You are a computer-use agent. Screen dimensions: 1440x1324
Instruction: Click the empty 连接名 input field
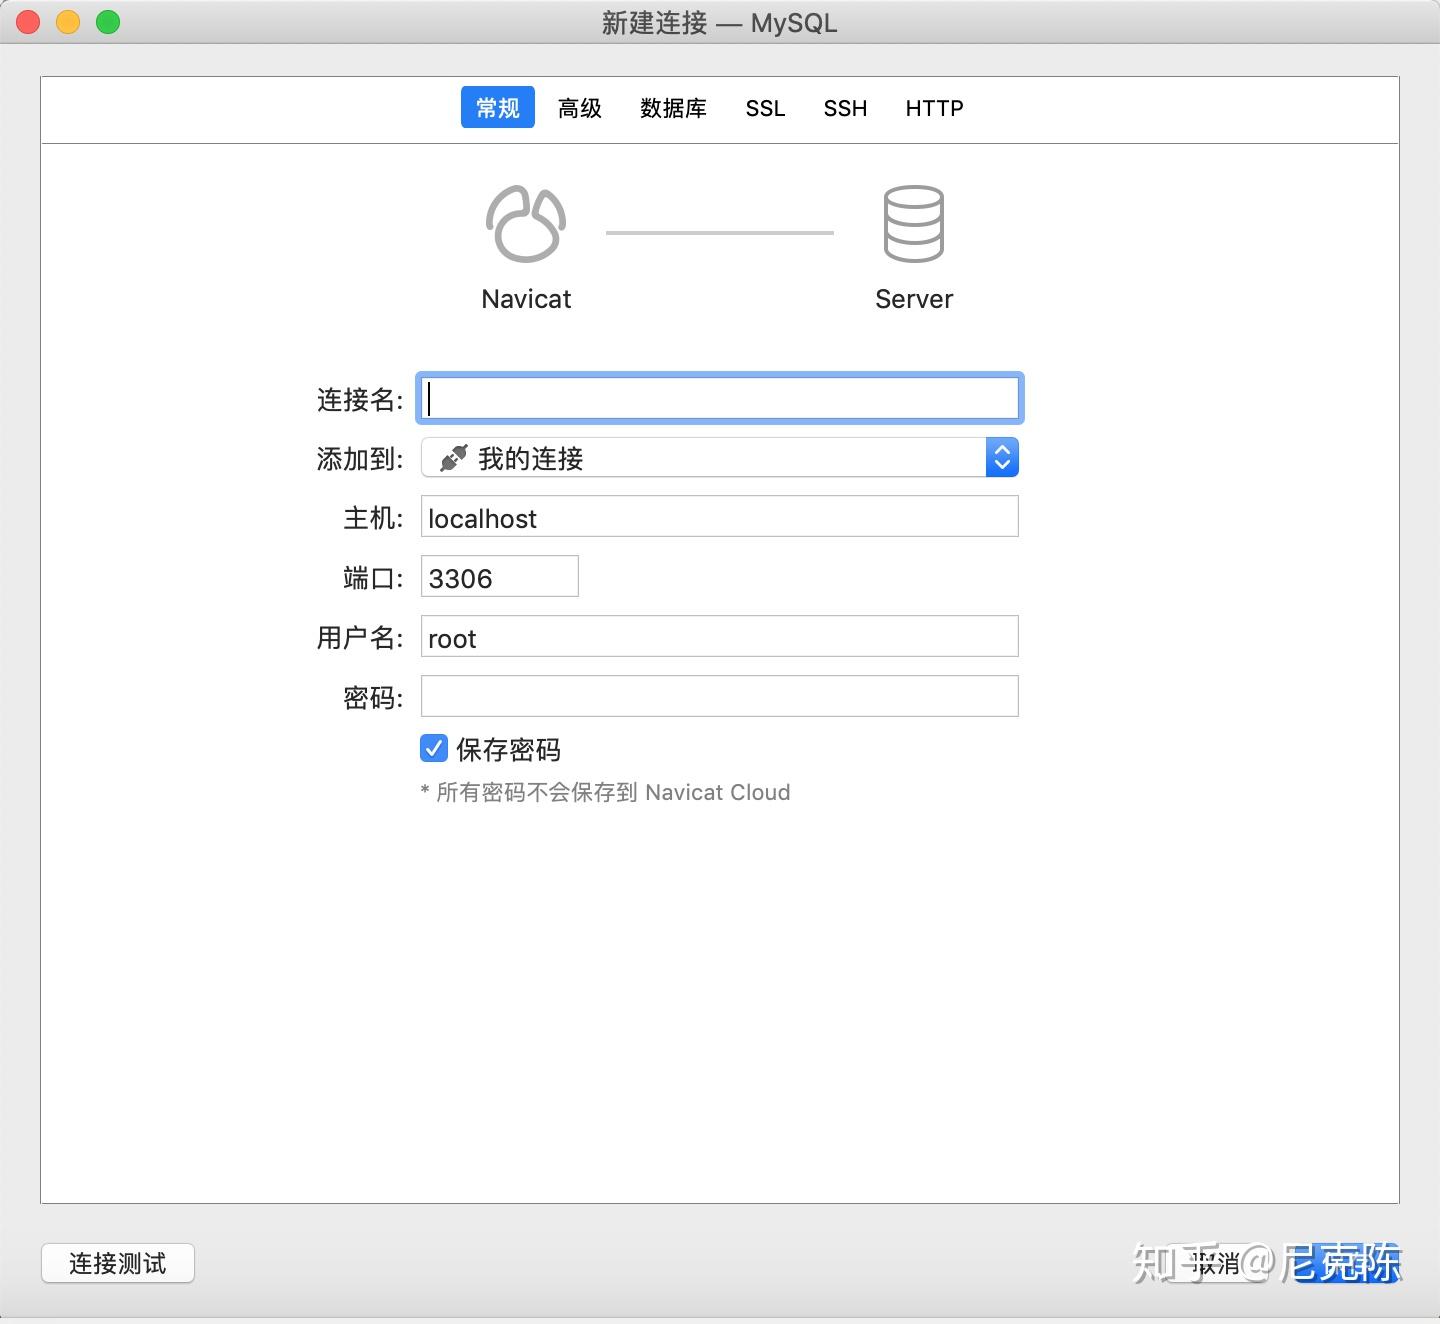click(x=719, y=398)
